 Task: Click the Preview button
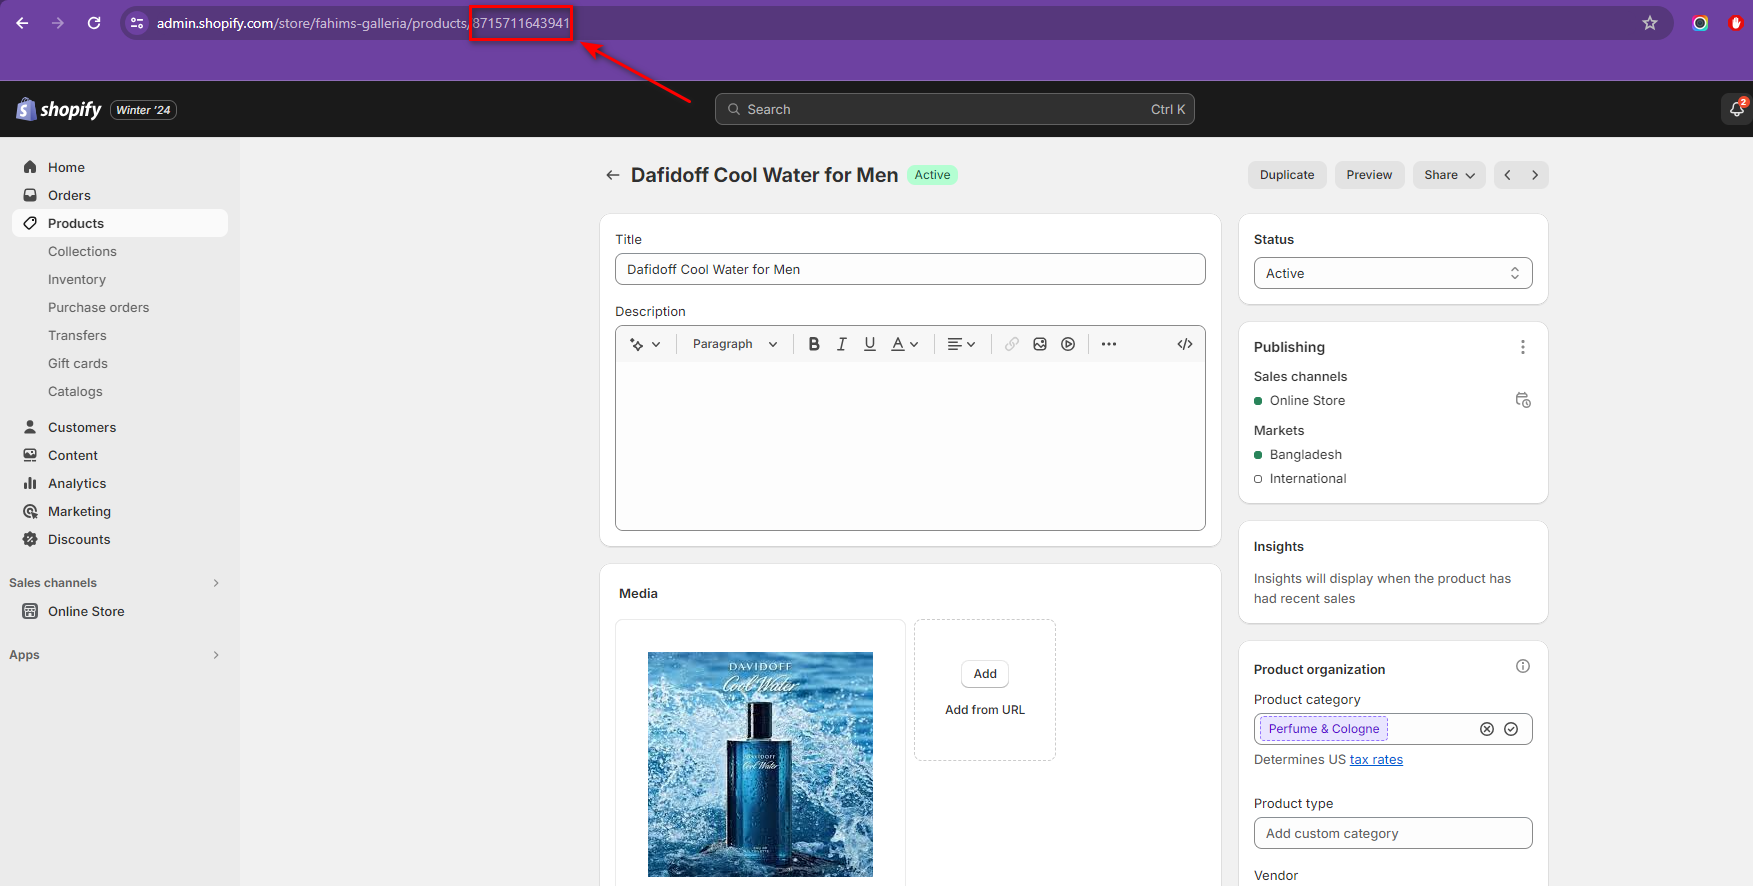(x=1369, y=175)
